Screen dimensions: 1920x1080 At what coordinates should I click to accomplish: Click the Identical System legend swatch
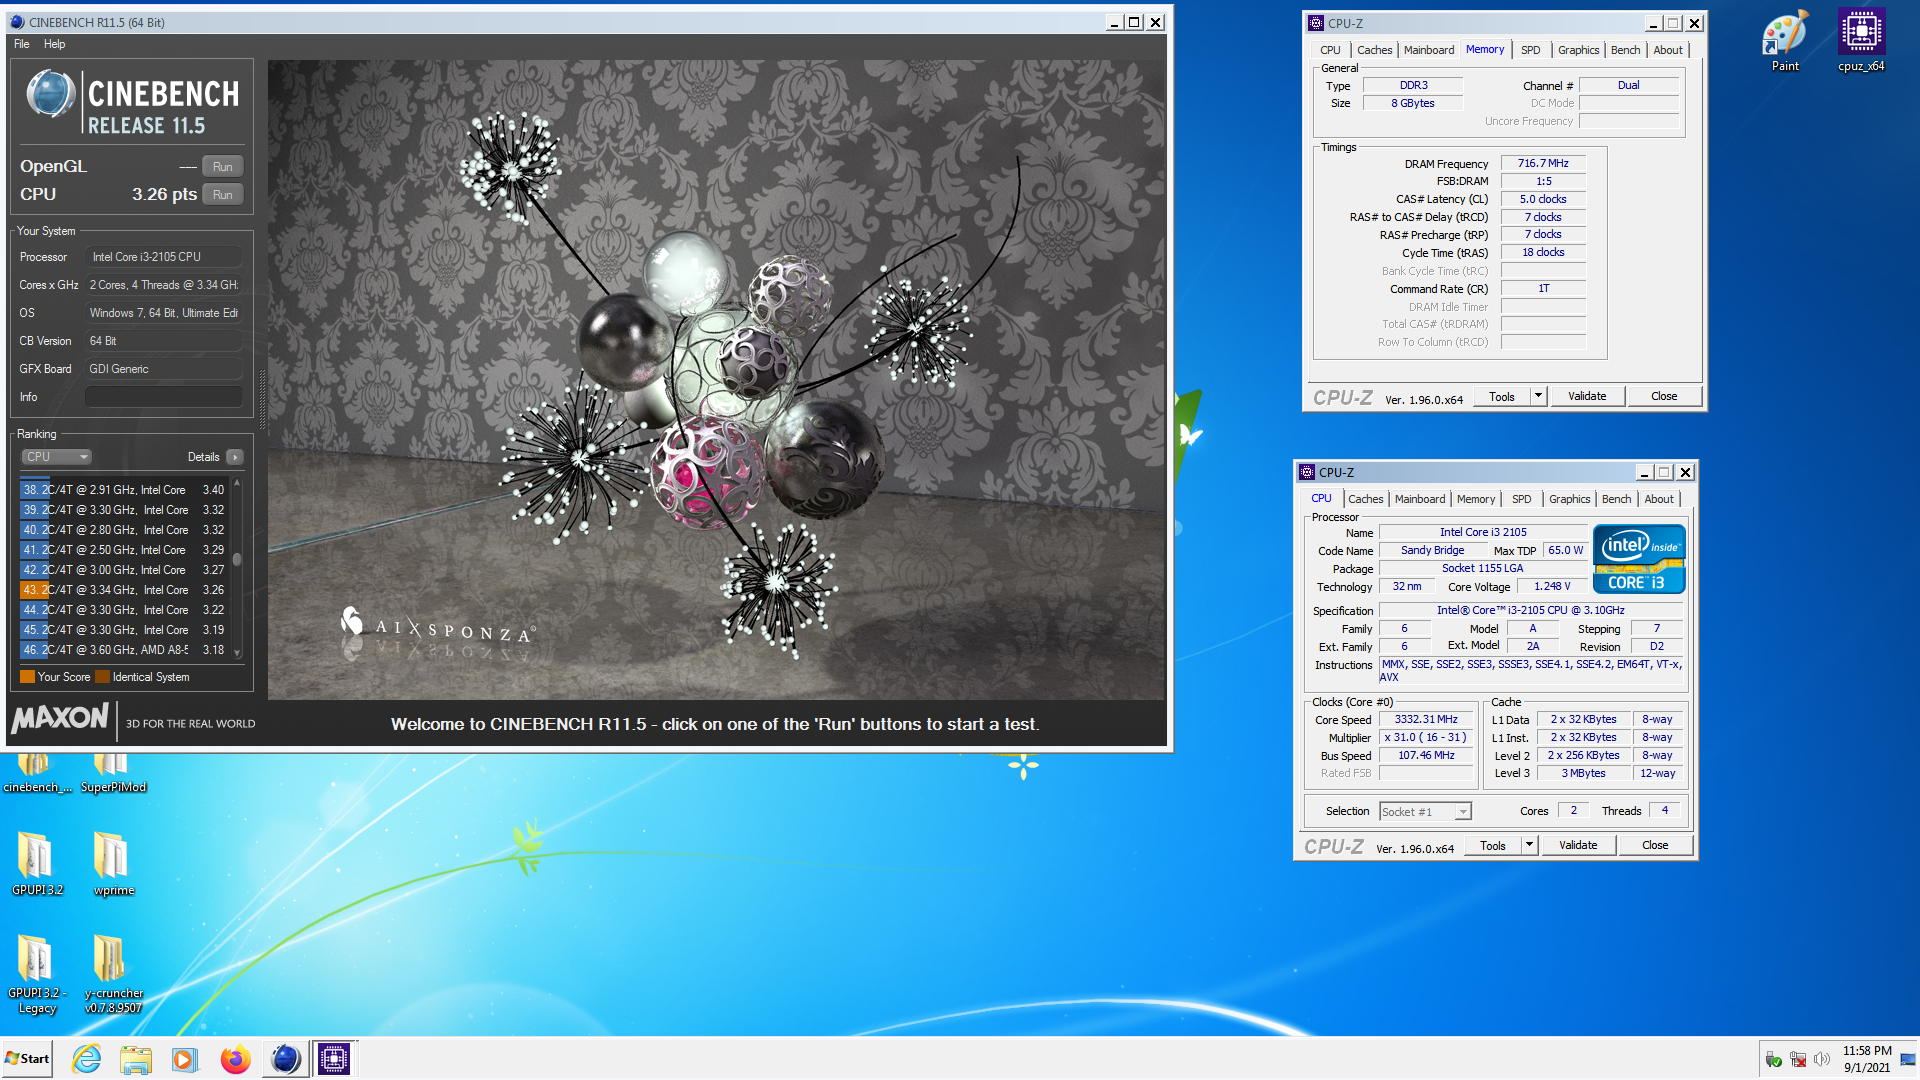point(102,677)
